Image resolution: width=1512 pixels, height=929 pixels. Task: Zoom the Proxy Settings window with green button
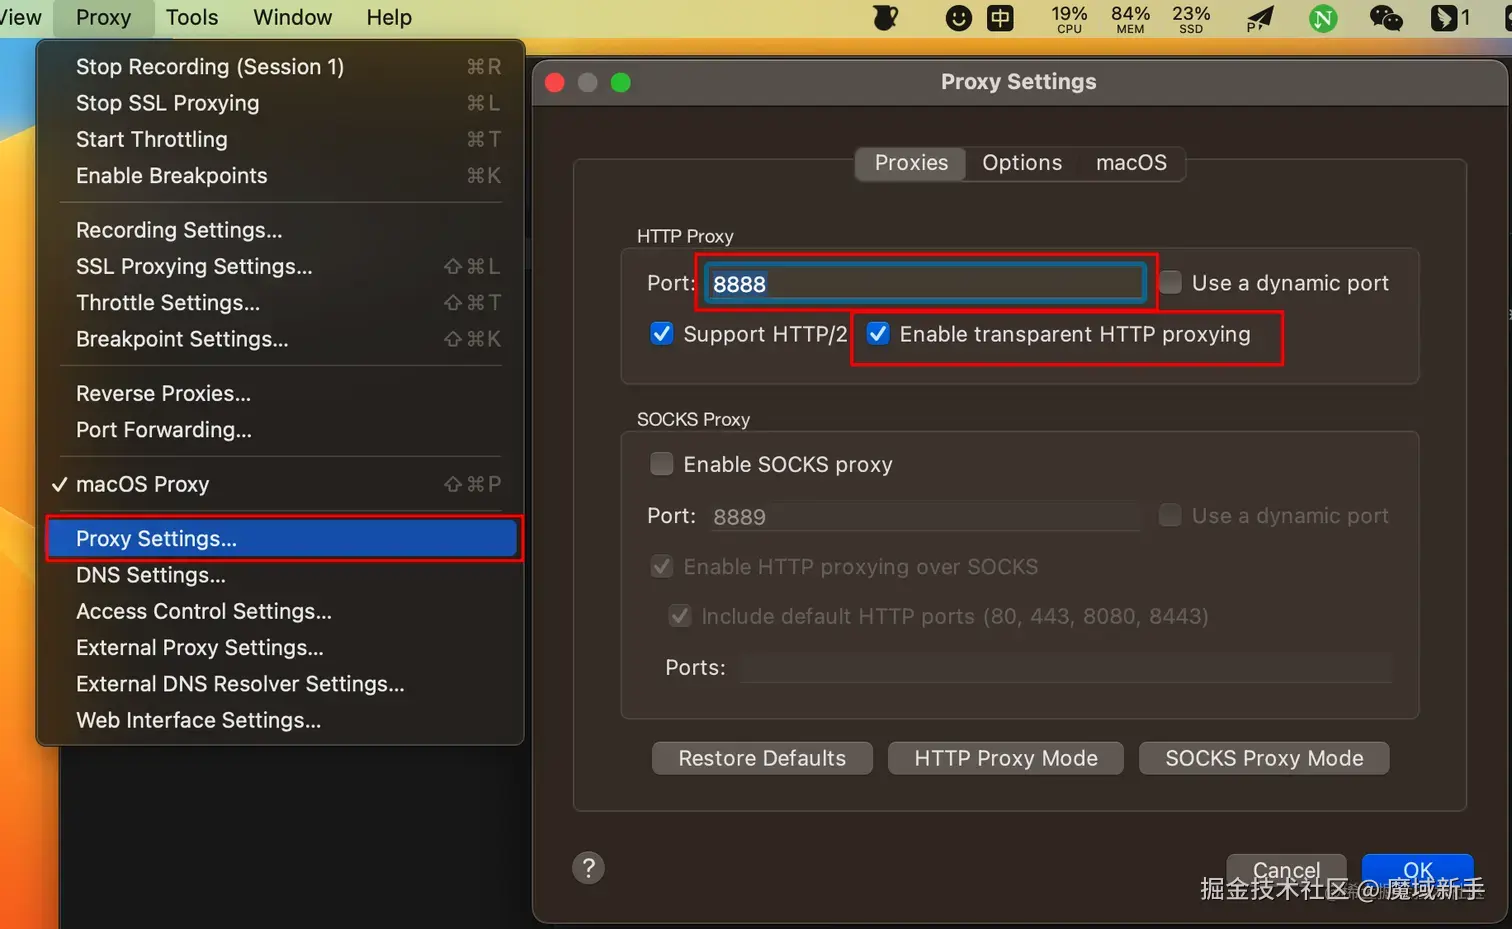(621, 82)
